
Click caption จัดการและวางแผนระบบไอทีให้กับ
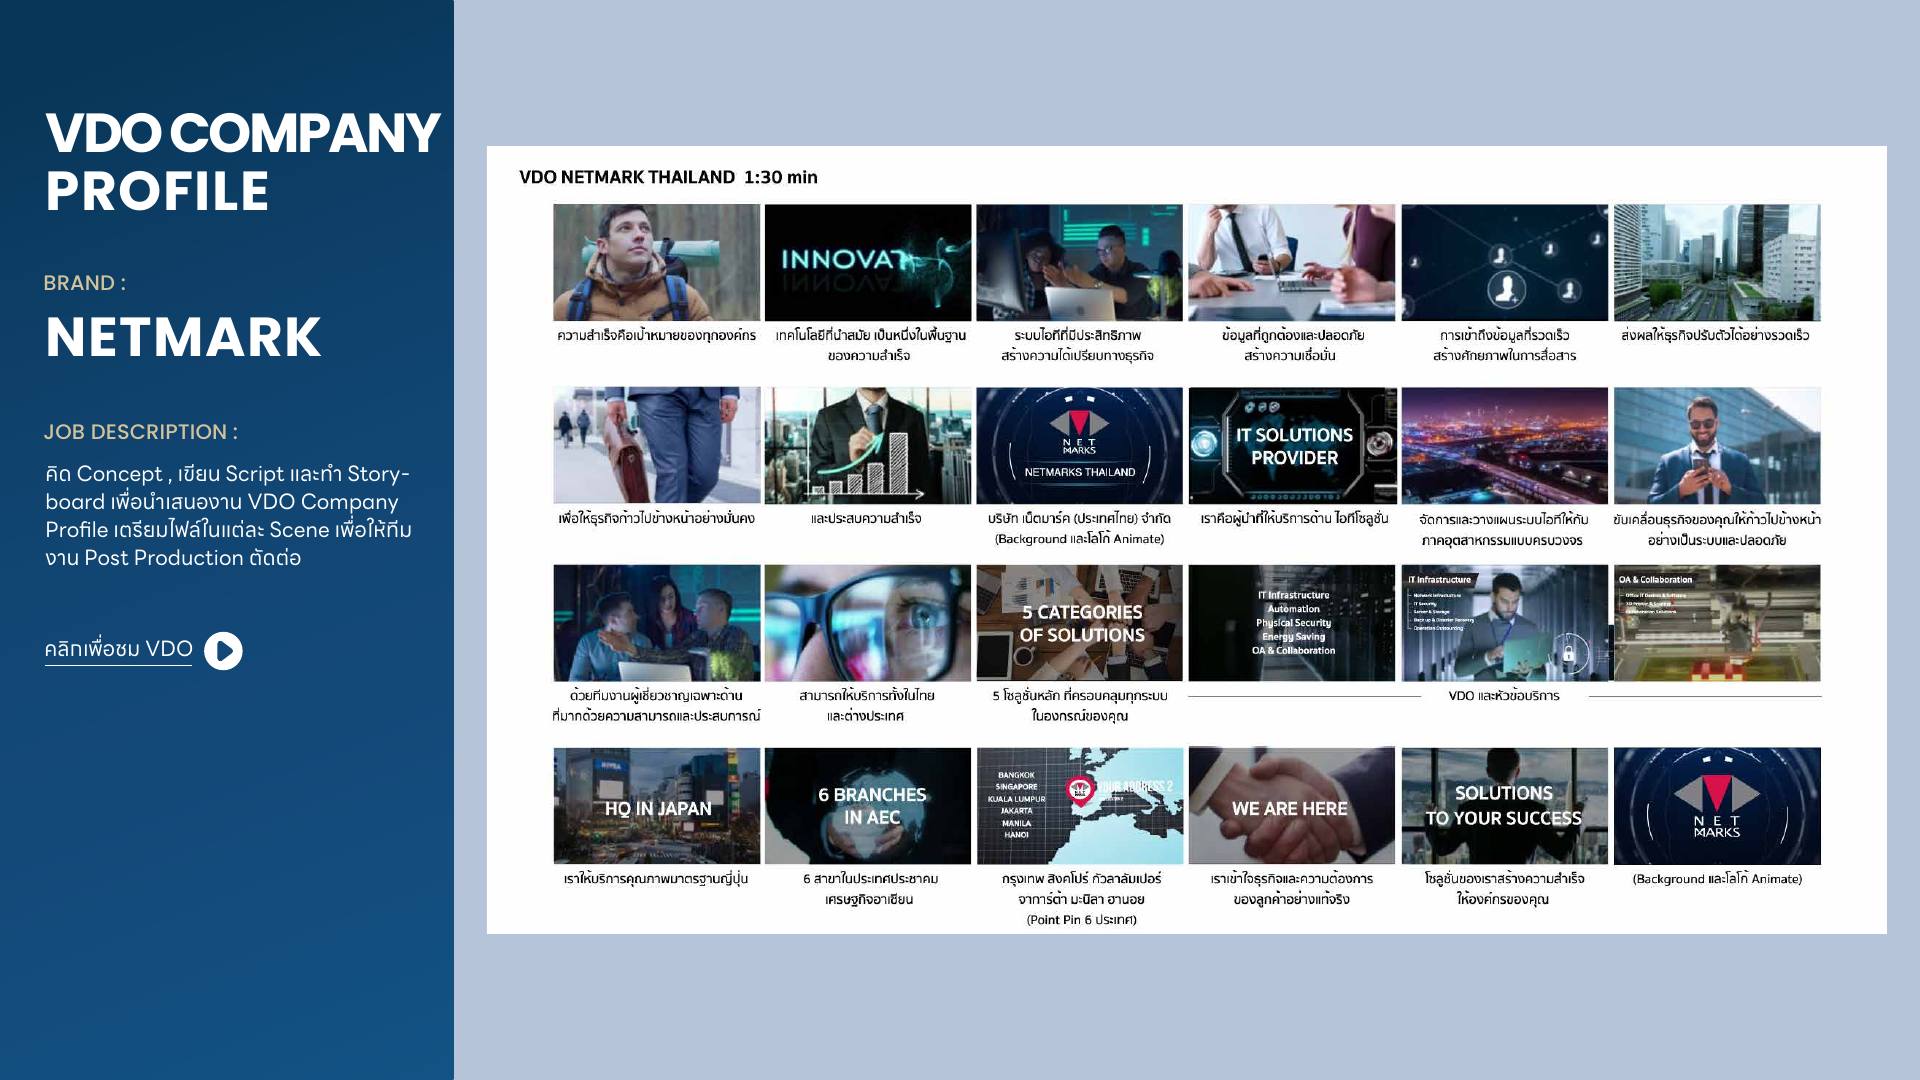(1503, 520)
